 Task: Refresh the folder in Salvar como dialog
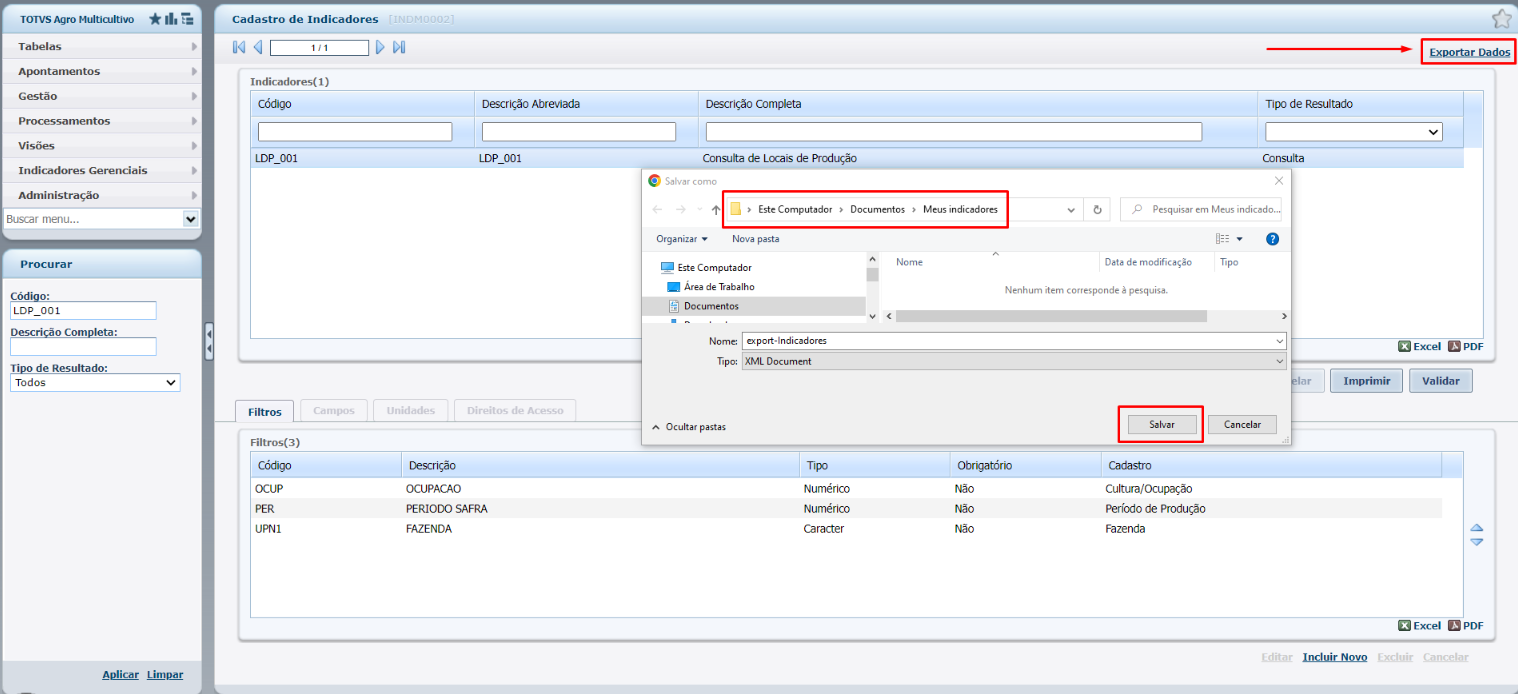click(1097, 210)
